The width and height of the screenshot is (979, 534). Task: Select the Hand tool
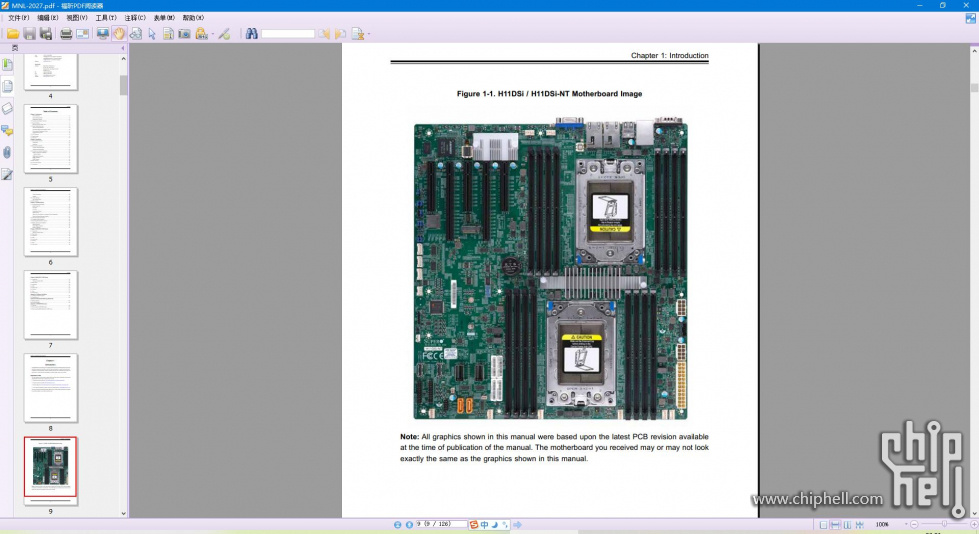(x=119, y=34)
